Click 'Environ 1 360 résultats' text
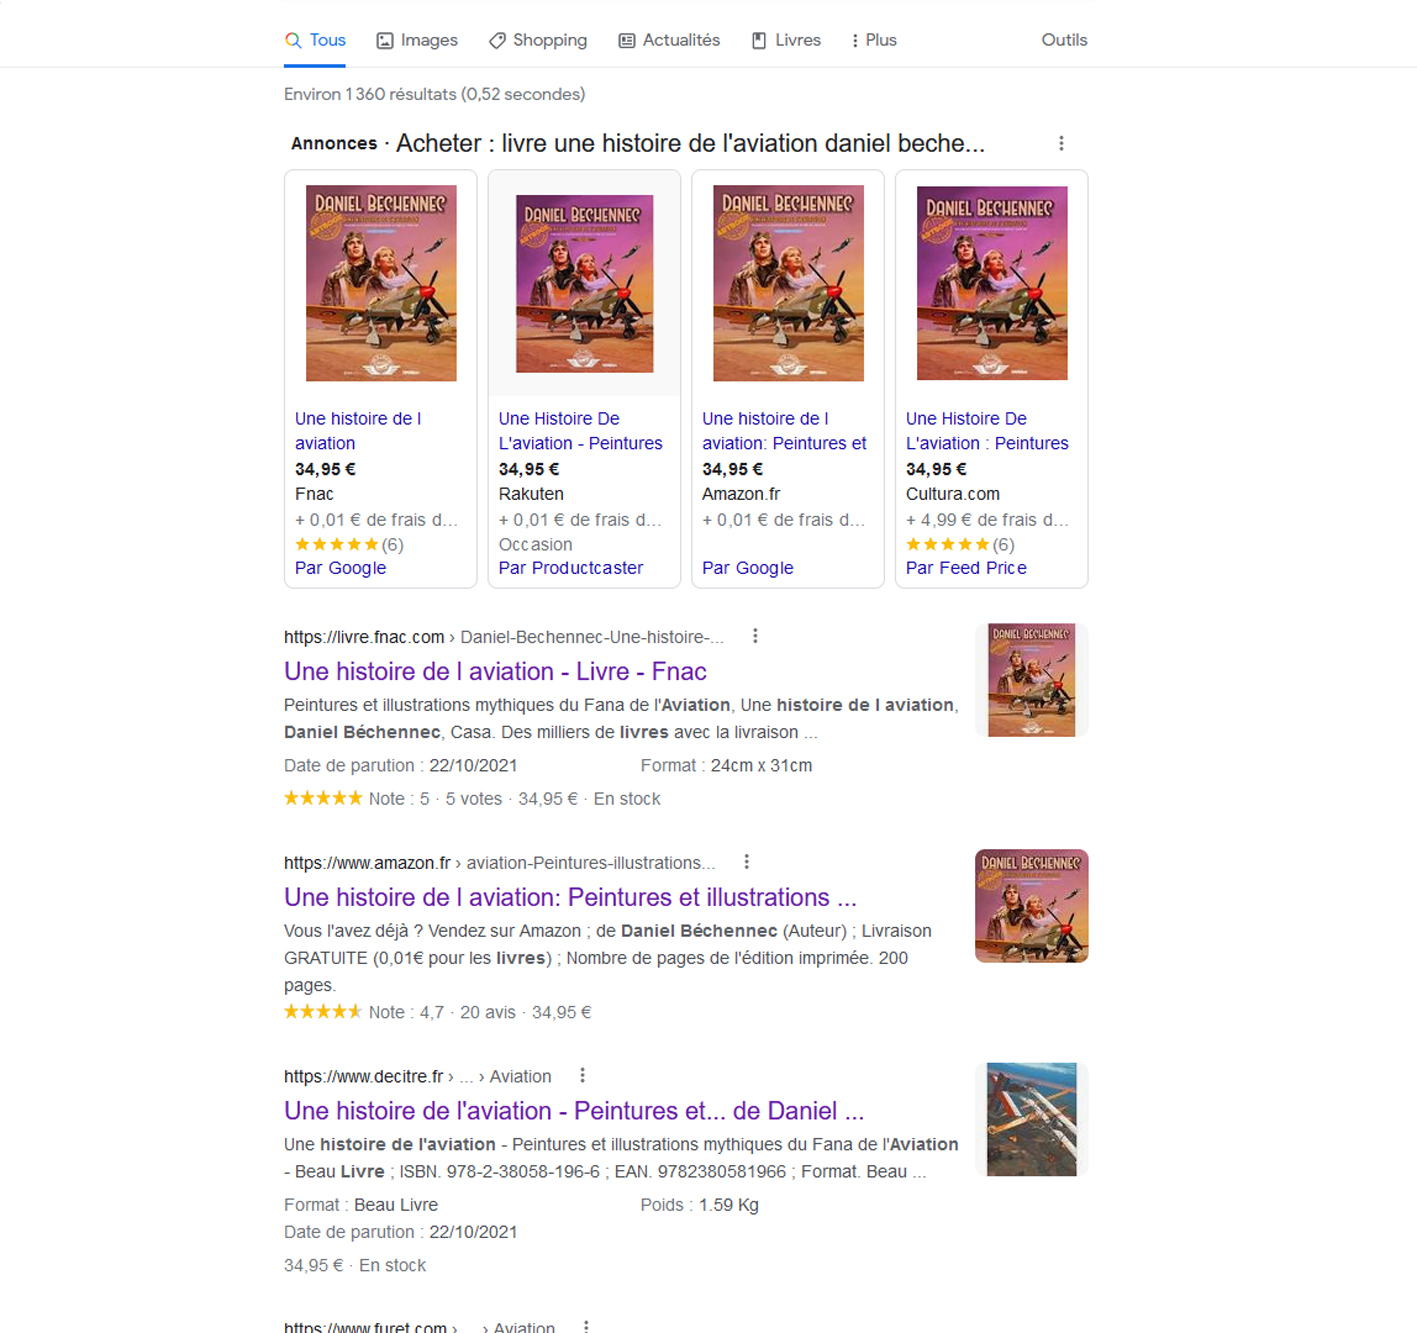Screen dimensions: 1417x1333 point(434,94)
